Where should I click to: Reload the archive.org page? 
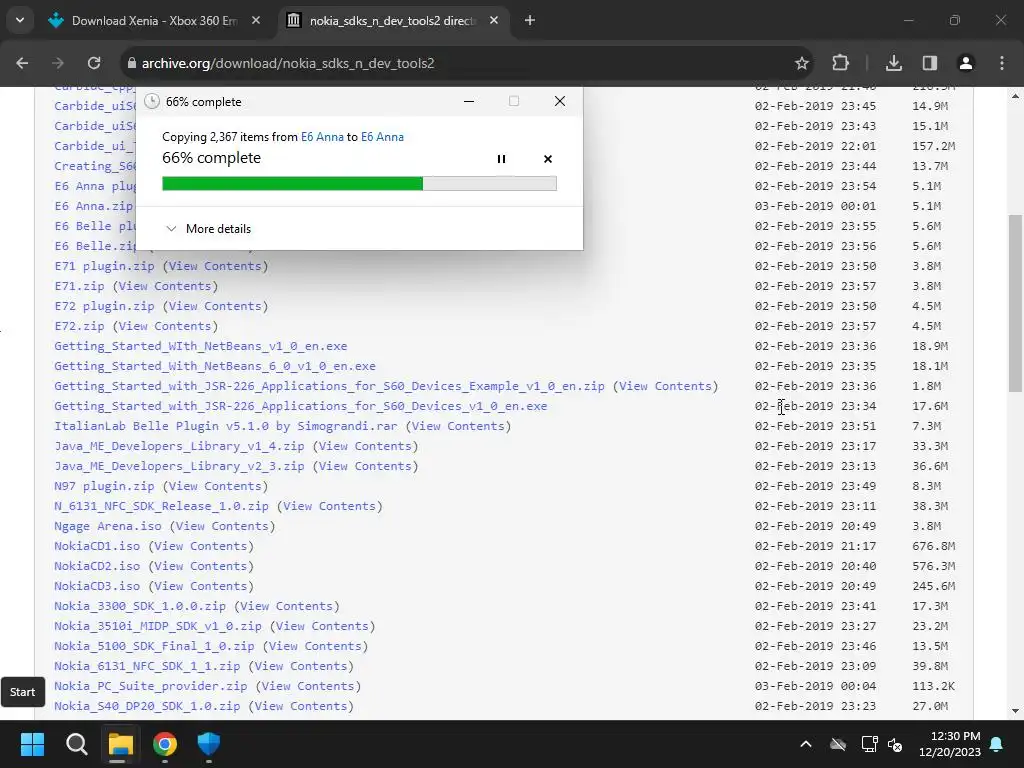coord(94,63)
